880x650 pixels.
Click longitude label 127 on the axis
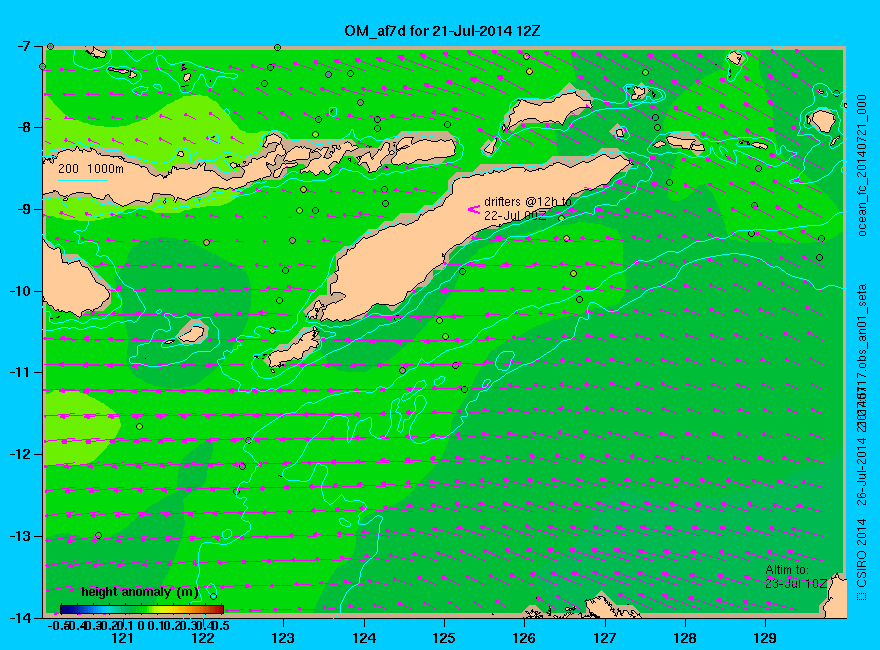pyautogui.click(x=604, y=638)
